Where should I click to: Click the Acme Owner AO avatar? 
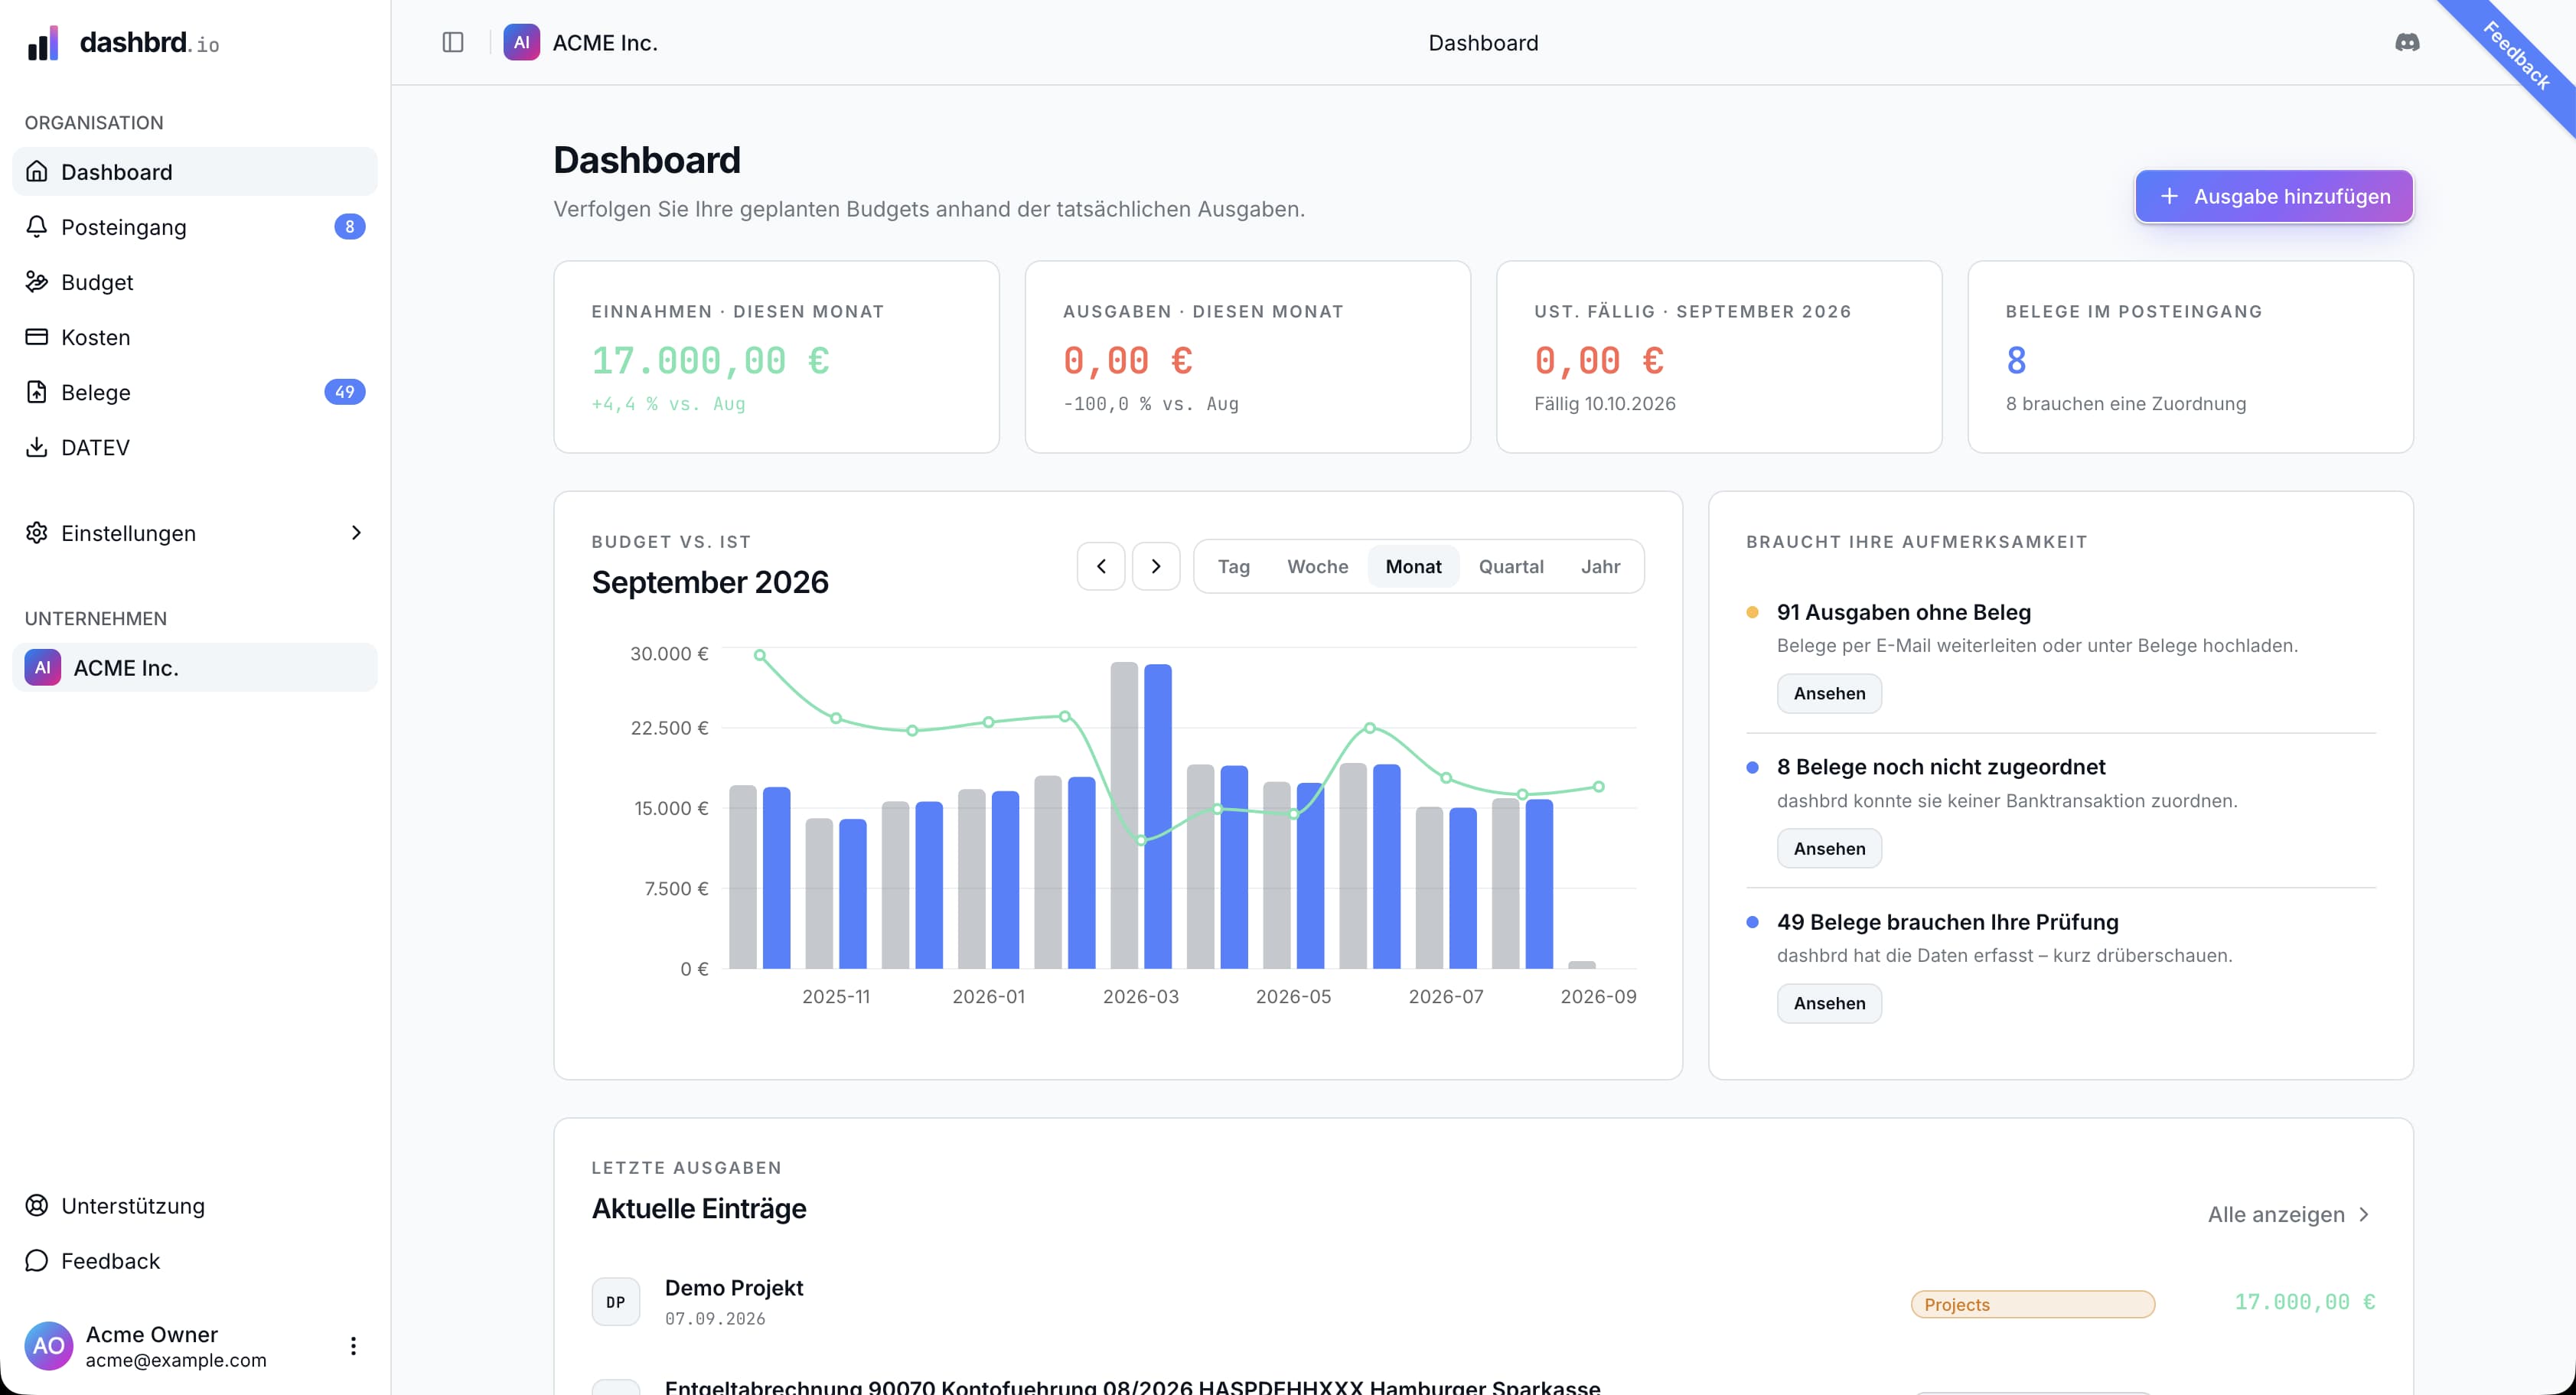point(48,1345)
